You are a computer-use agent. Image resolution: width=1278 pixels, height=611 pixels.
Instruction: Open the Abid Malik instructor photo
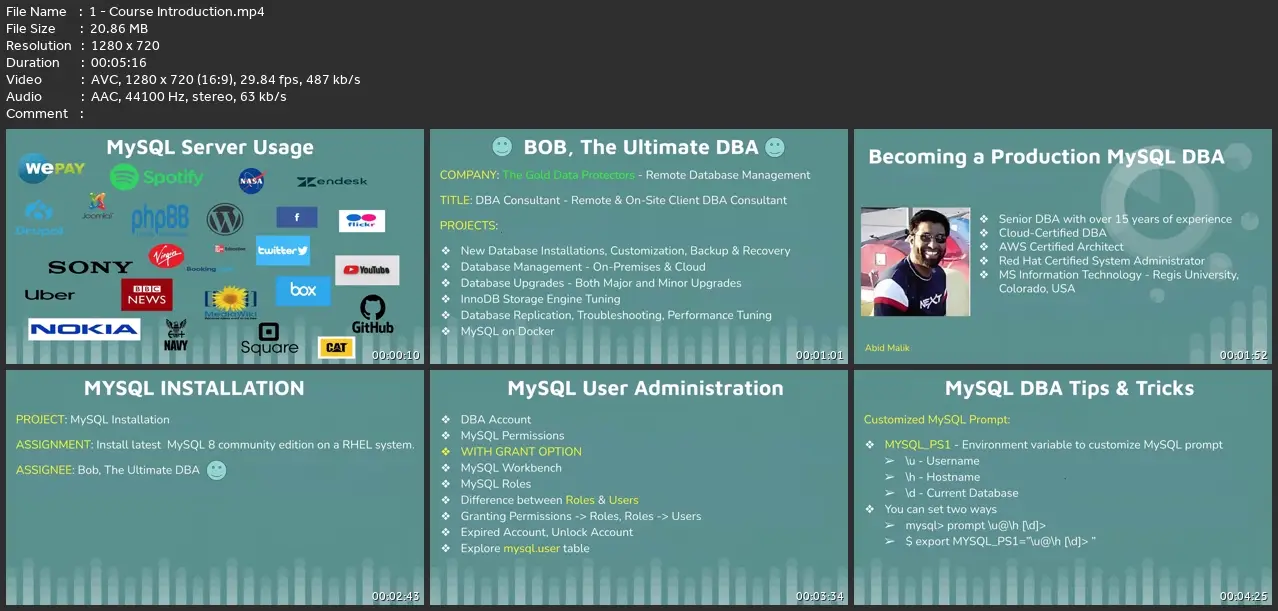[x=915, y=262]
